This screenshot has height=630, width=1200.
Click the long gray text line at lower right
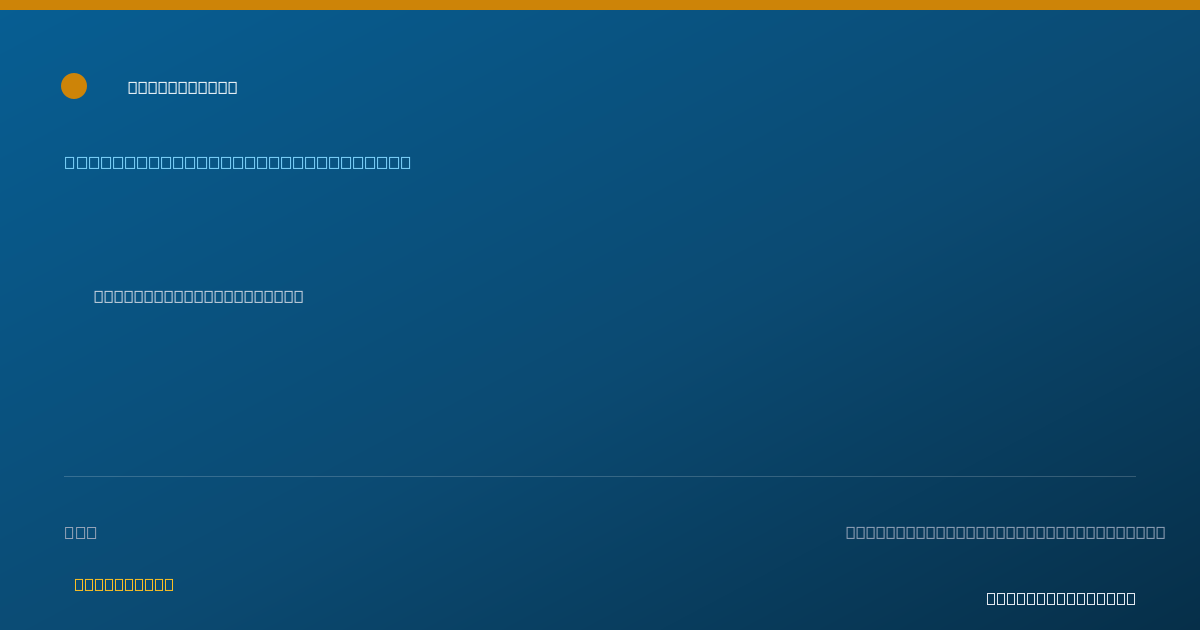click(x=1006, y=532)
